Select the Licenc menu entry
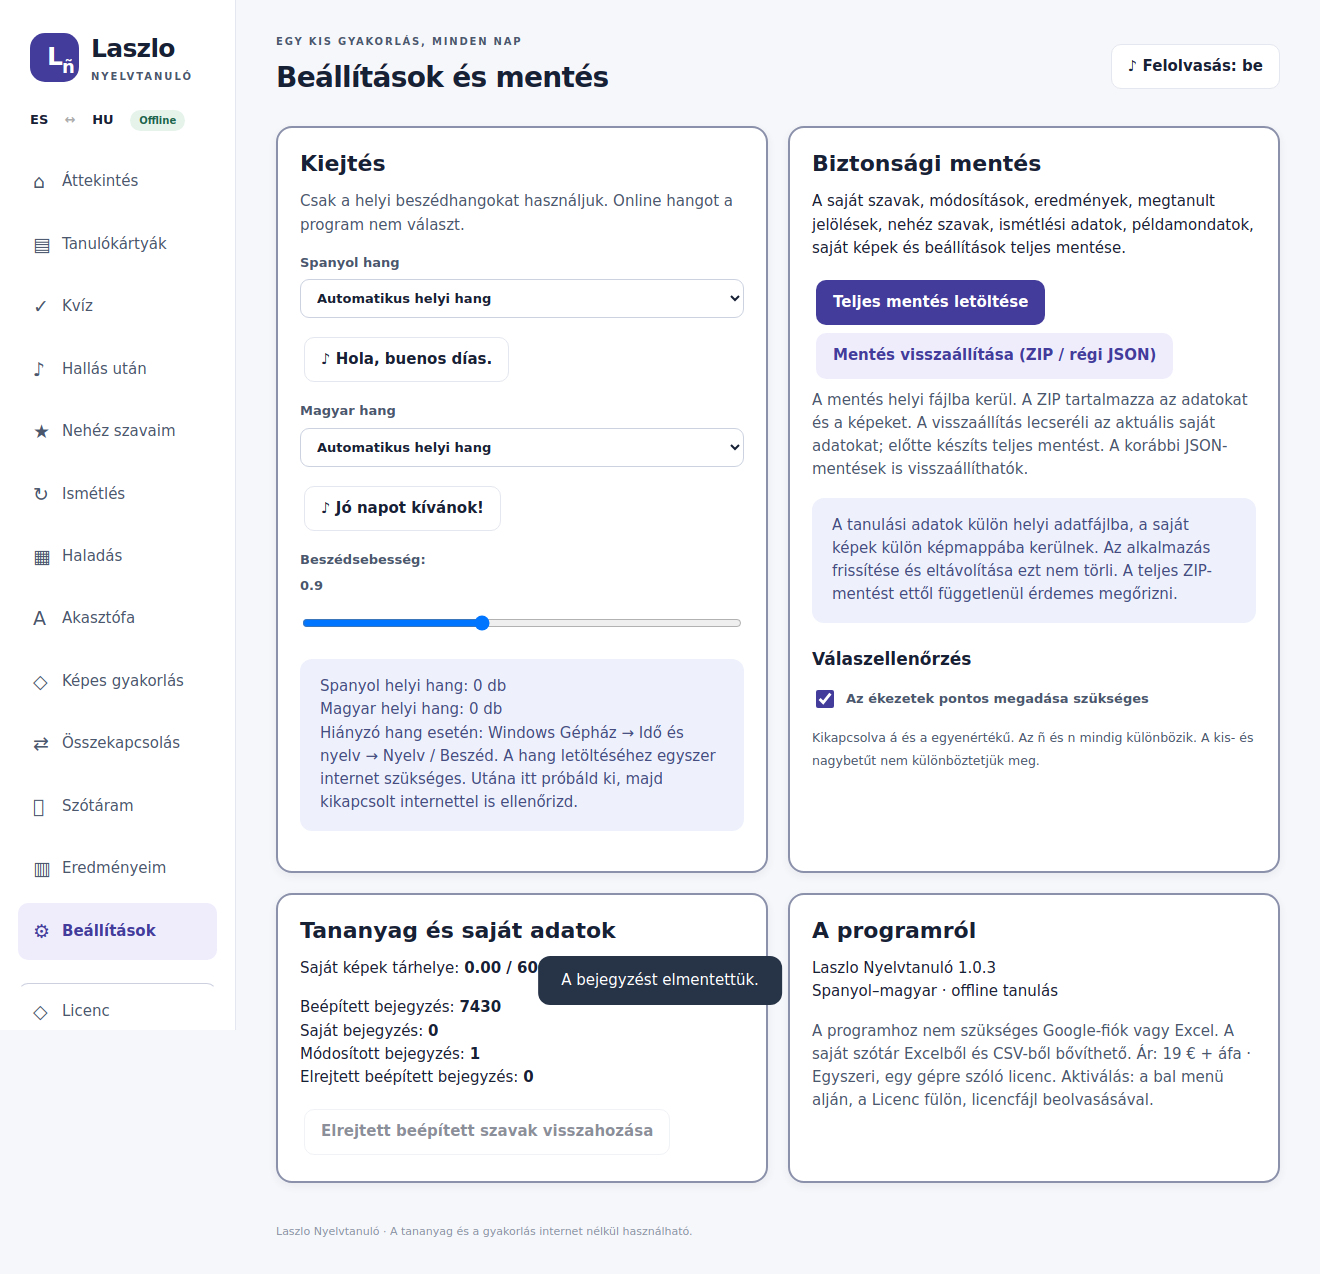The width and height of the screenshot is (1320, 1274). (117, 1011)
